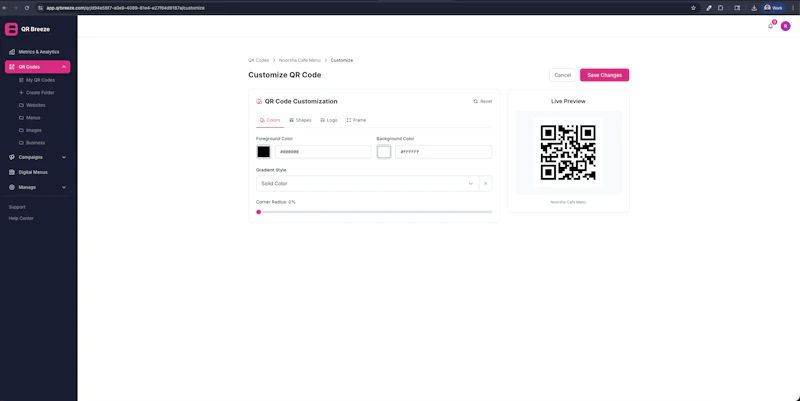The image size is (800, 401).
Task: Open My QR Codes
Action: point(40,80)
